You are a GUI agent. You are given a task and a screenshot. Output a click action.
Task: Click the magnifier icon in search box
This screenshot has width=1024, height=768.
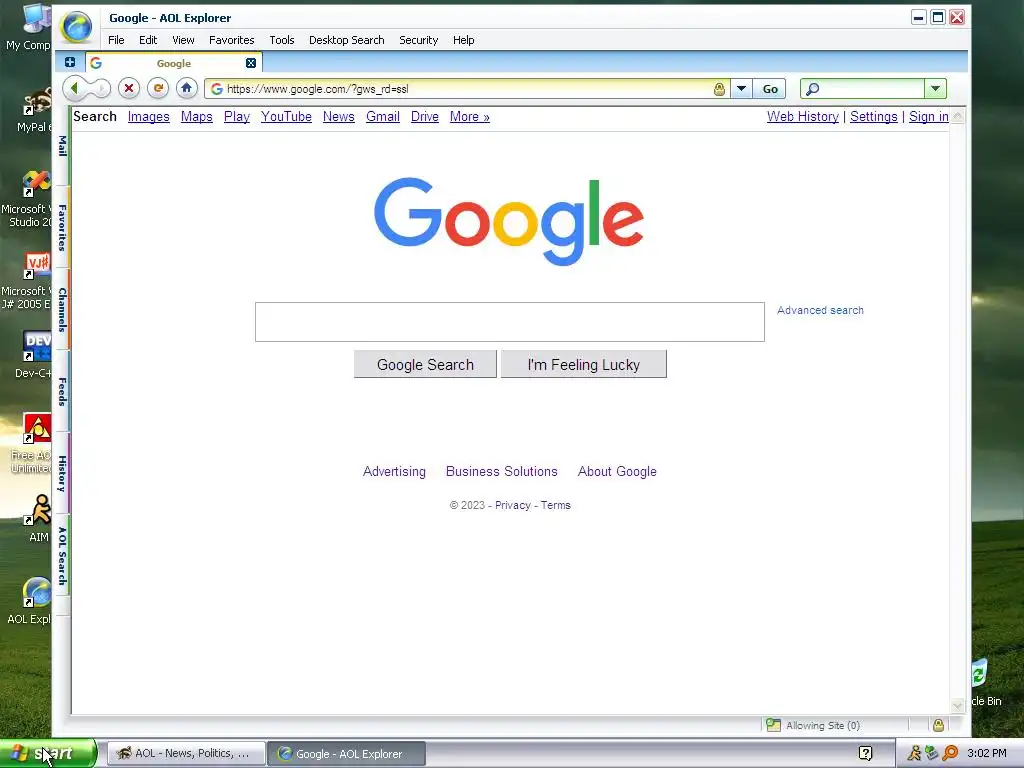coord(812,89)
